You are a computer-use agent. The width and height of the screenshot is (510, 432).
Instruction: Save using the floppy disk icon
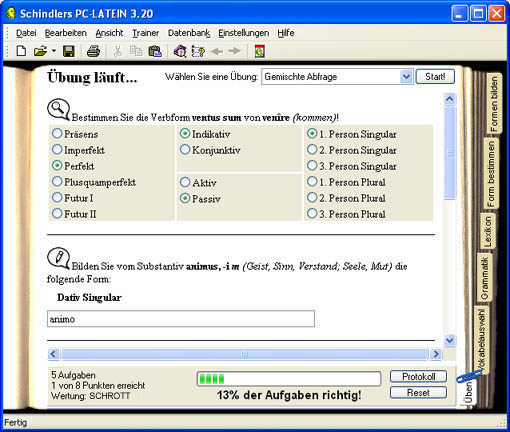[x=69, y=51]
